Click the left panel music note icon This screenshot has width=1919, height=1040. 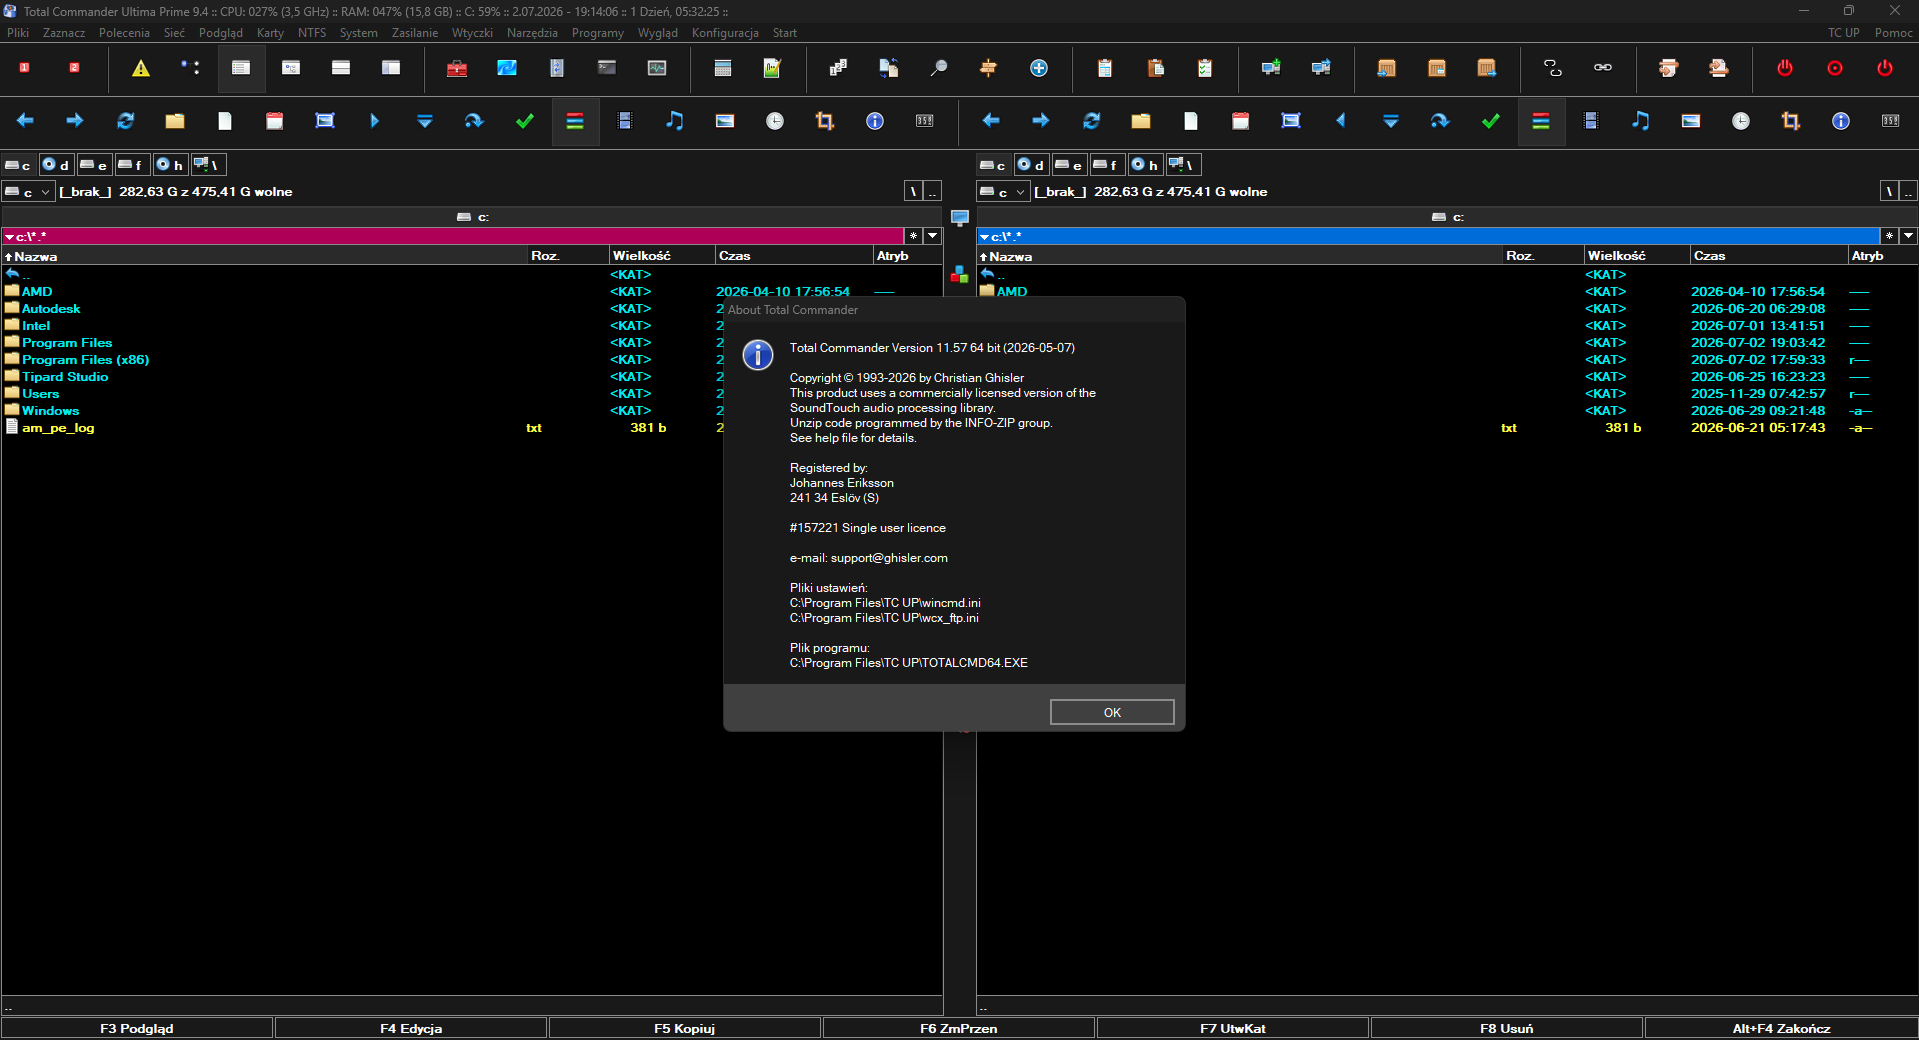pos(675,121)
